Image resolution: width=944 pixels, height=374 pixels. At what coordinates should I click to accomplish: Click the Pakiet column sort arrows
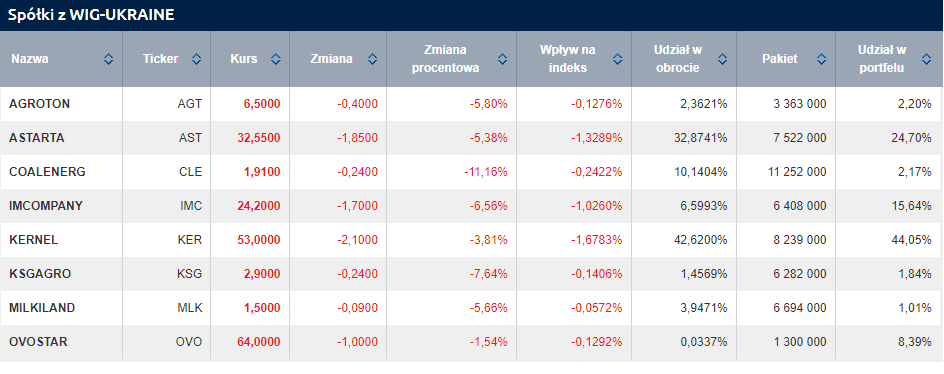tap(821, 59)
